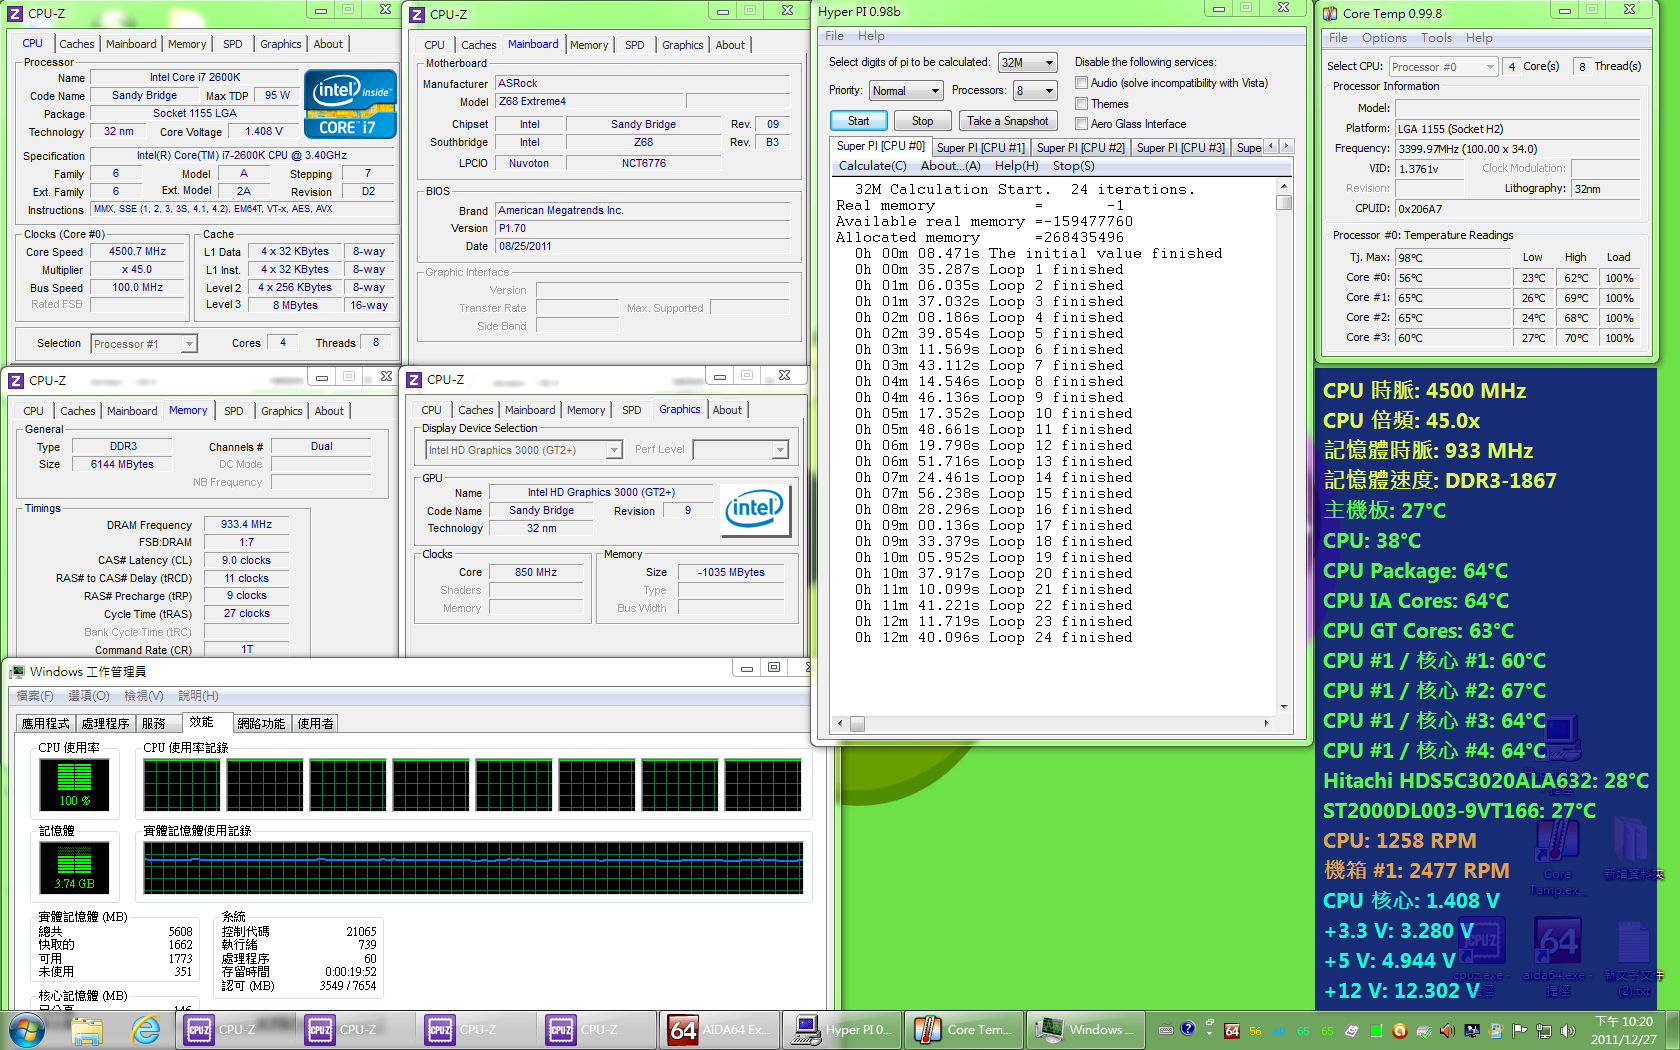Switch to Hyper PI taskbar button

pos(841,1030)
